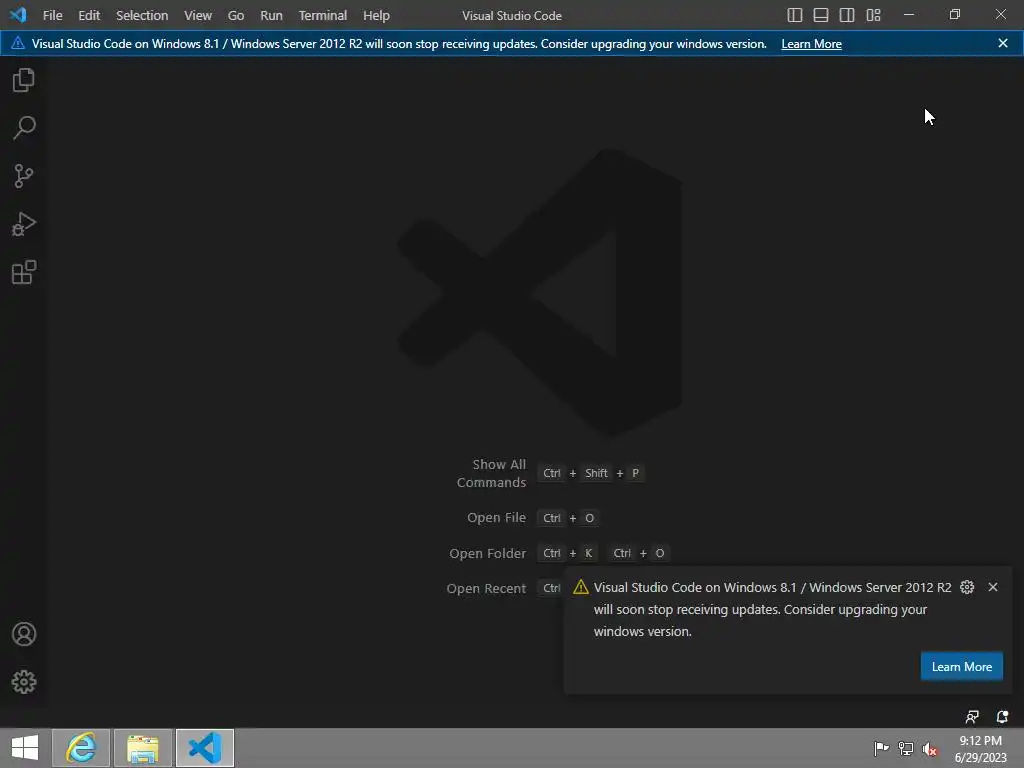The height and width of the screenshot is (768, 1024).
Task: Click the warning triangle in notification toast
Action: 581,587
